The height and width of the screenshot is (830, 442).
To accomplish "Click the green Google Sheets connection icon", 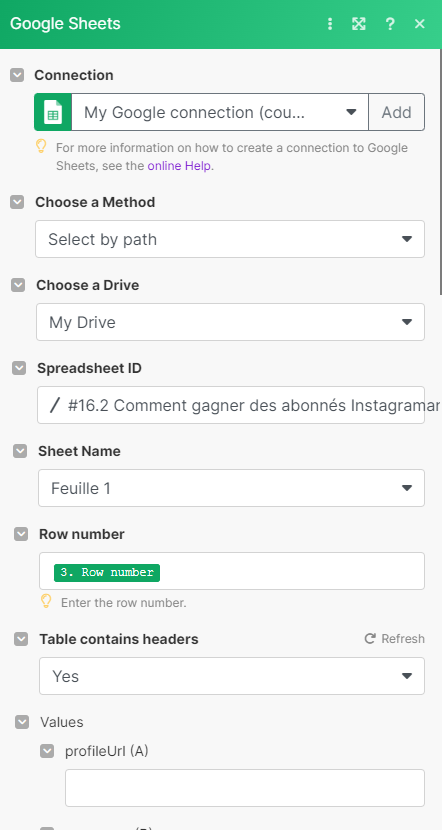I will click(x=53, y=112).
